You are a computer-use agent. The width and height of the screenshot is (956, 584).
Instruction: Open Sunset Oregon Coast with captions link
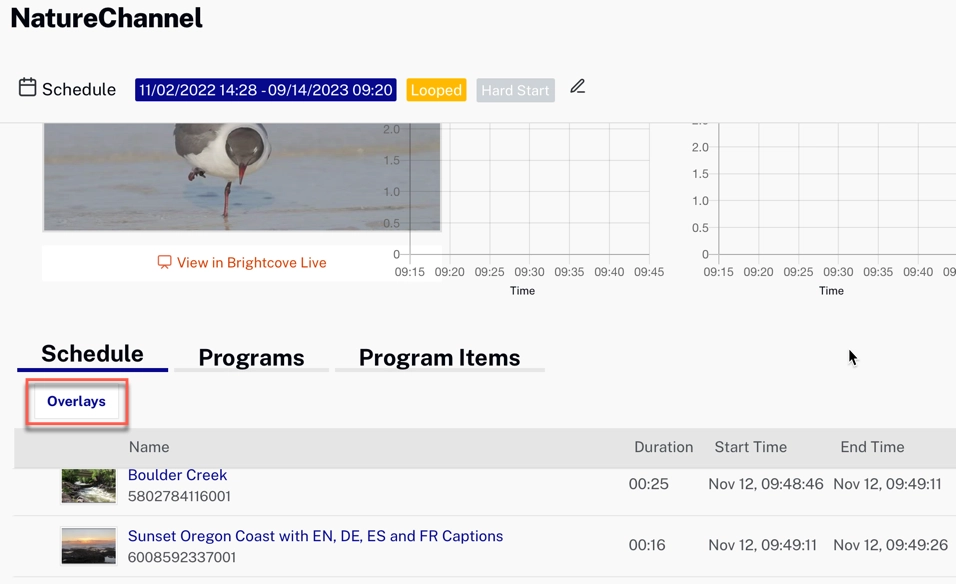[314, 536]
